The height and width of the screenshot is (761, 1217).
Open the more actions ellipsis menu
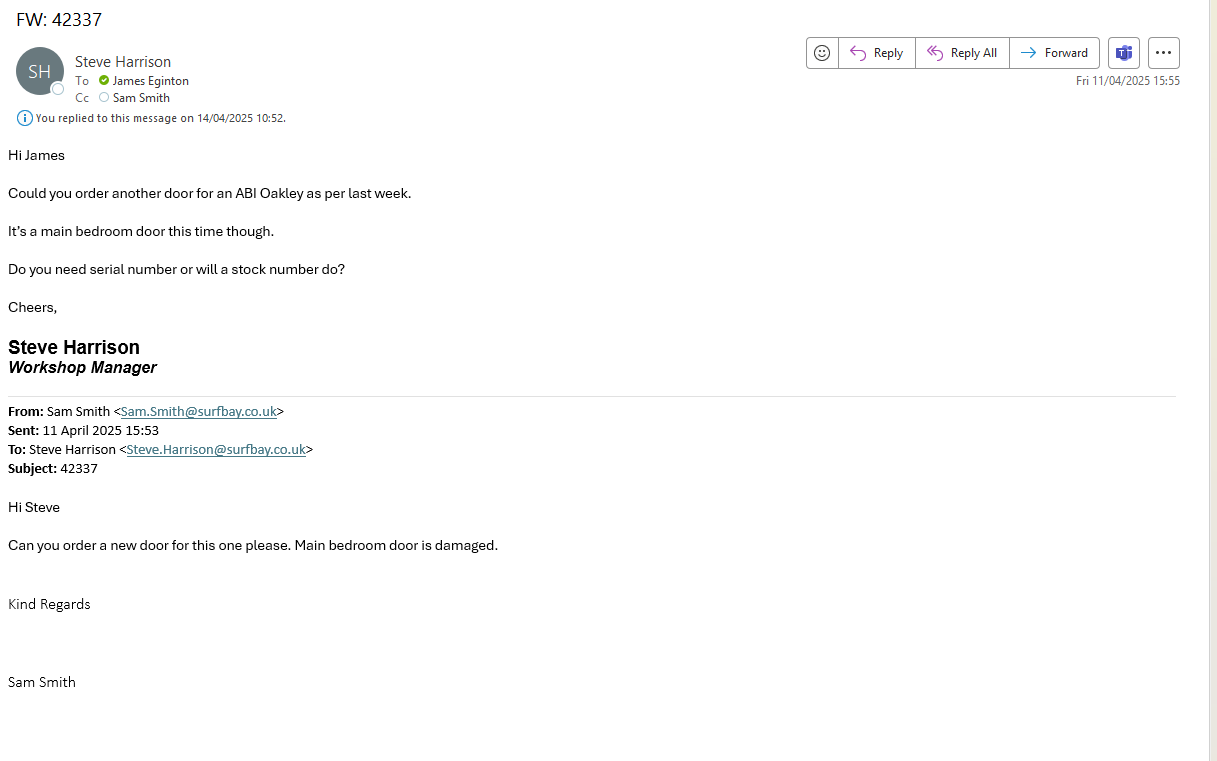pos(1163,53)
